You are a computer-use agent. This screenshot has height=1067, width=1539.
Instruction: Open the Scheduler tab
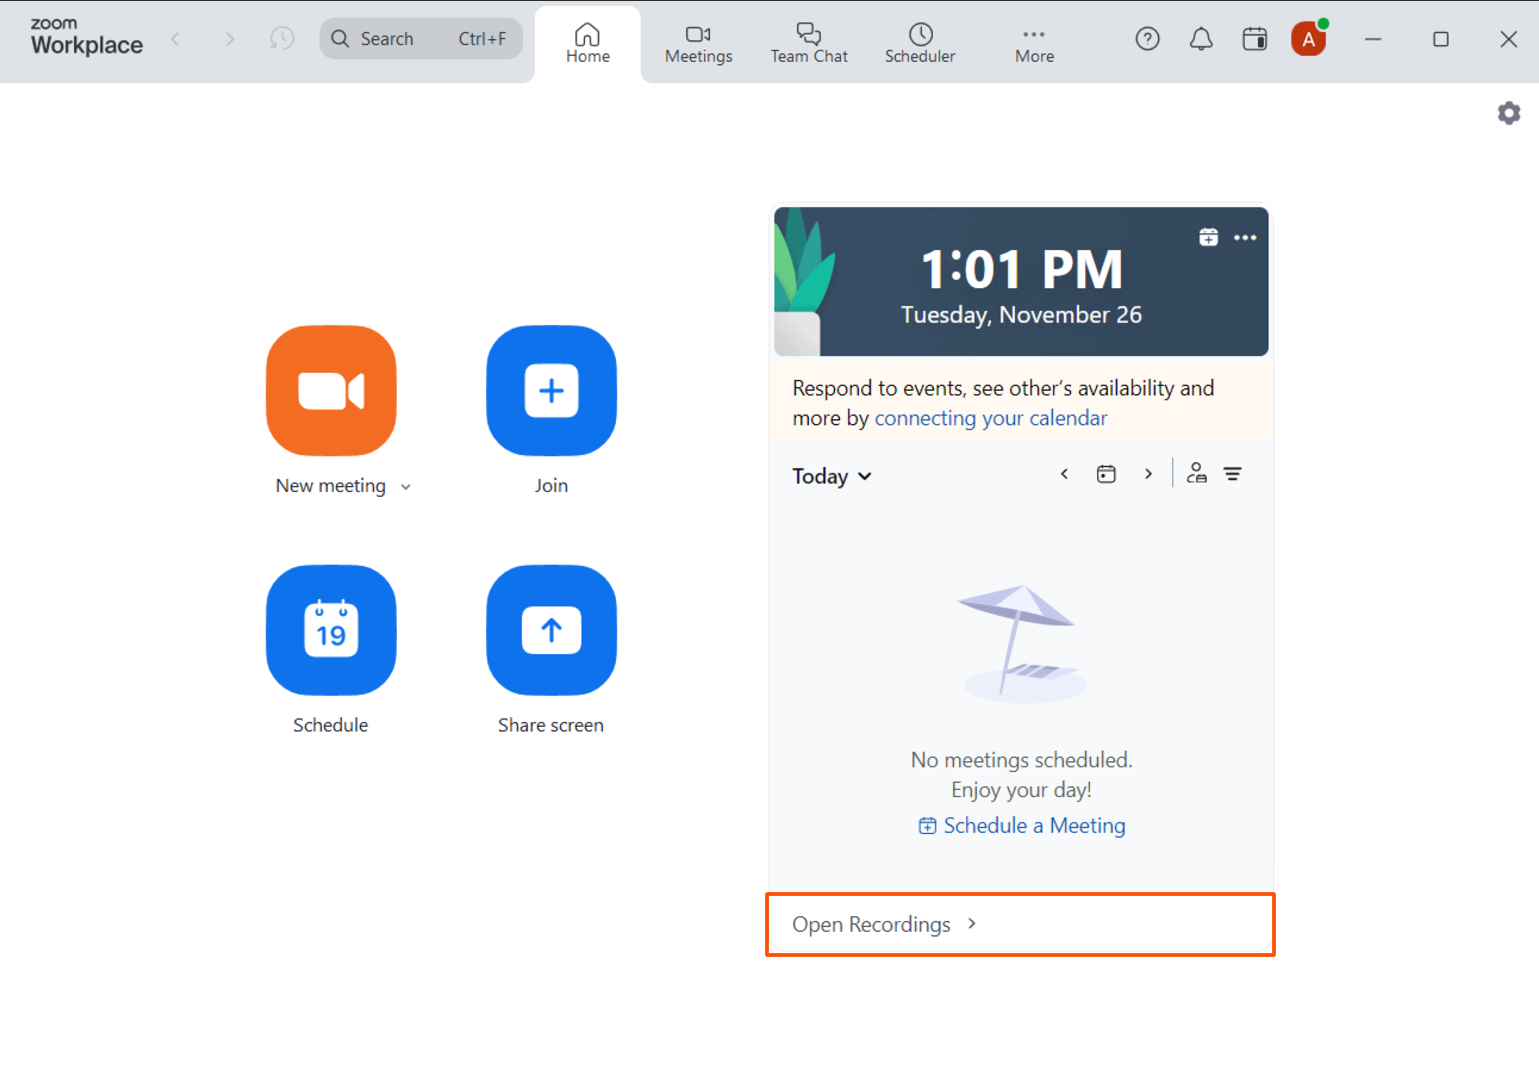tap(920, 44)
